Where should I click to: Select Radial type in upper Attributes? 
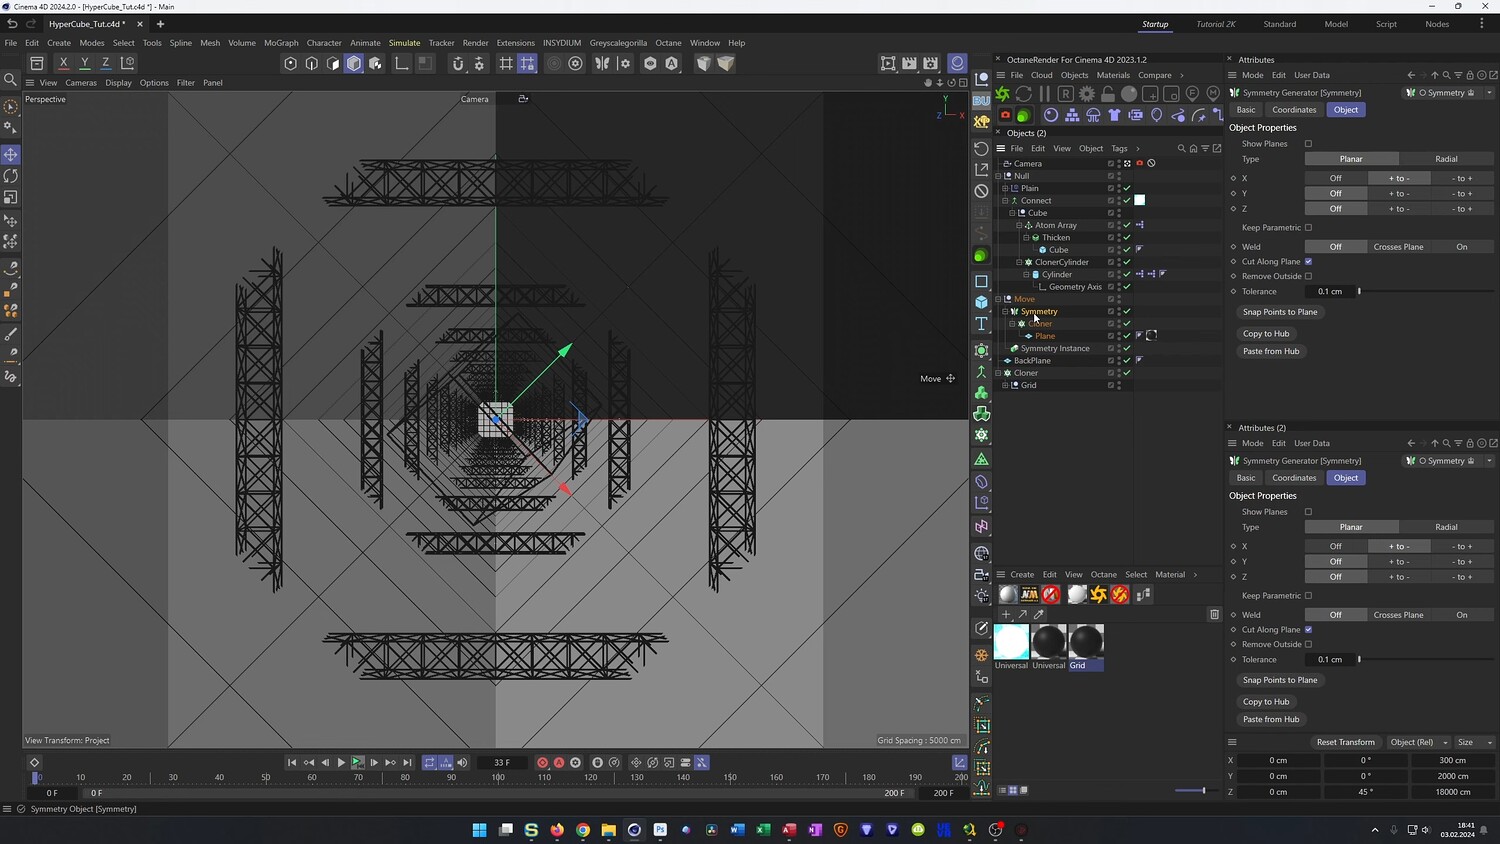pyautogui.click(x=1446, y=159)
